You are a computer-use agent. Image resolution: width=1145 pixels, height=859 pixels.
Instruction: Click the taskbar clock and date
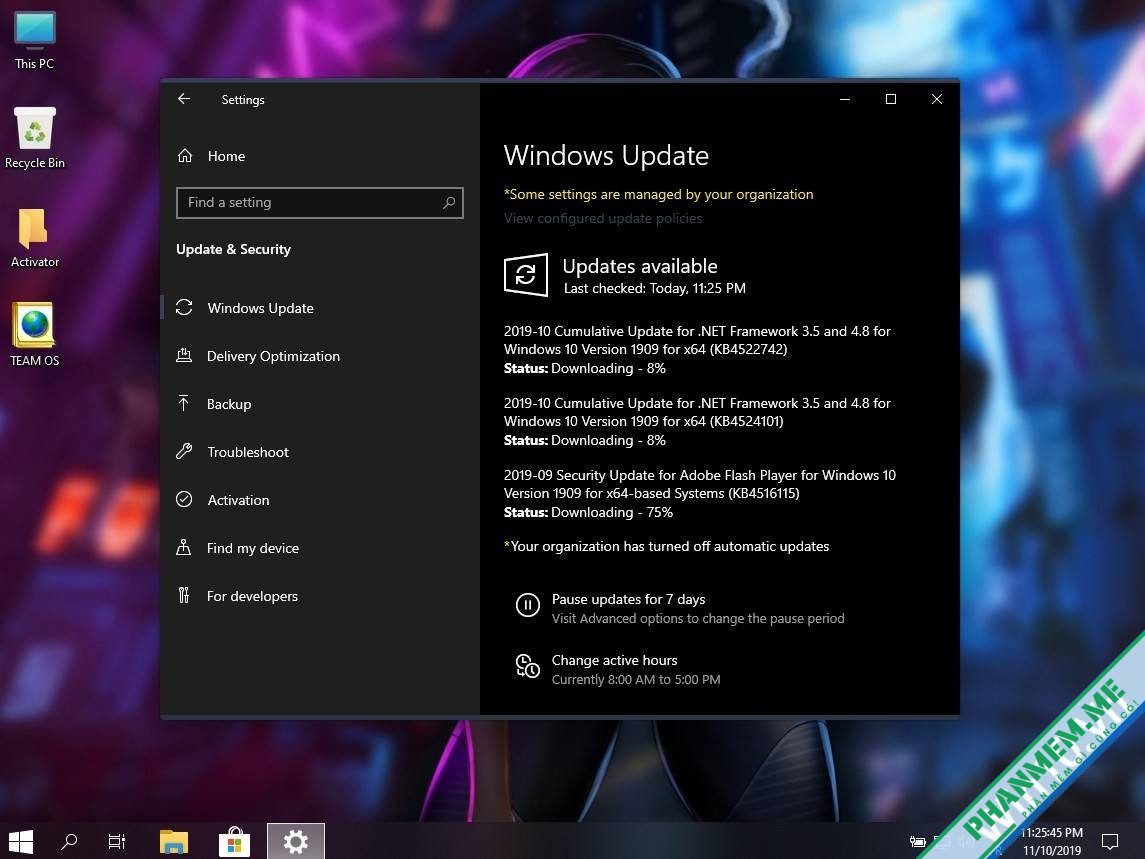tap(1052, 841)
